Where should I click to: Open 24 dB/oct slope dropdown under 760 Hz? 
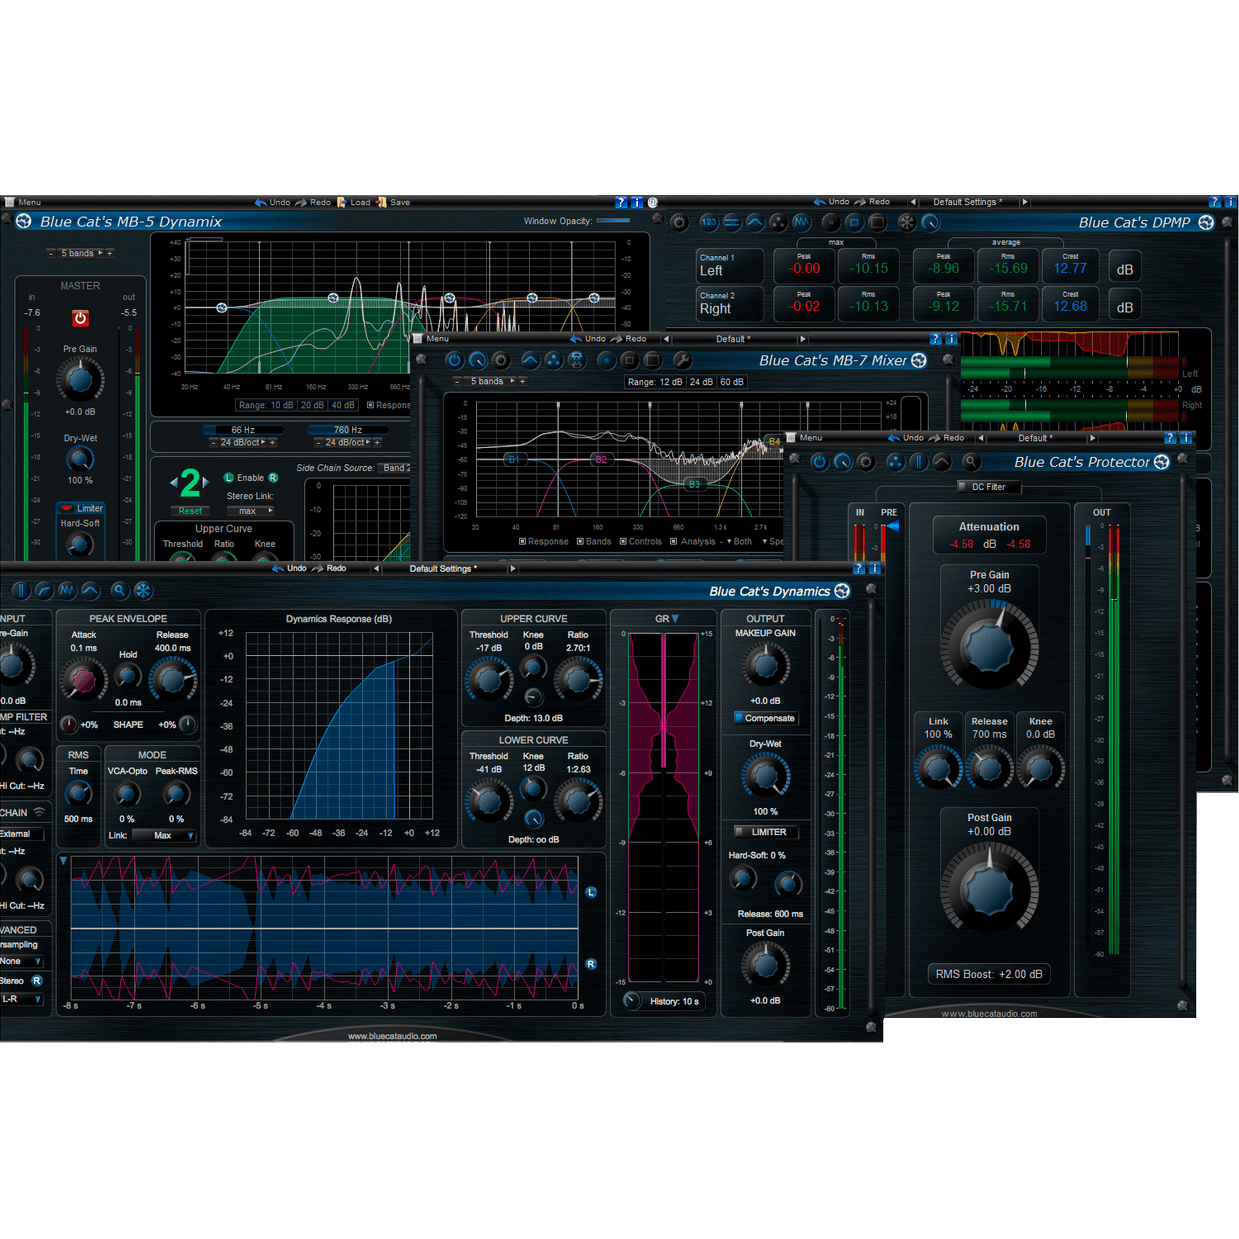[347, 442]
